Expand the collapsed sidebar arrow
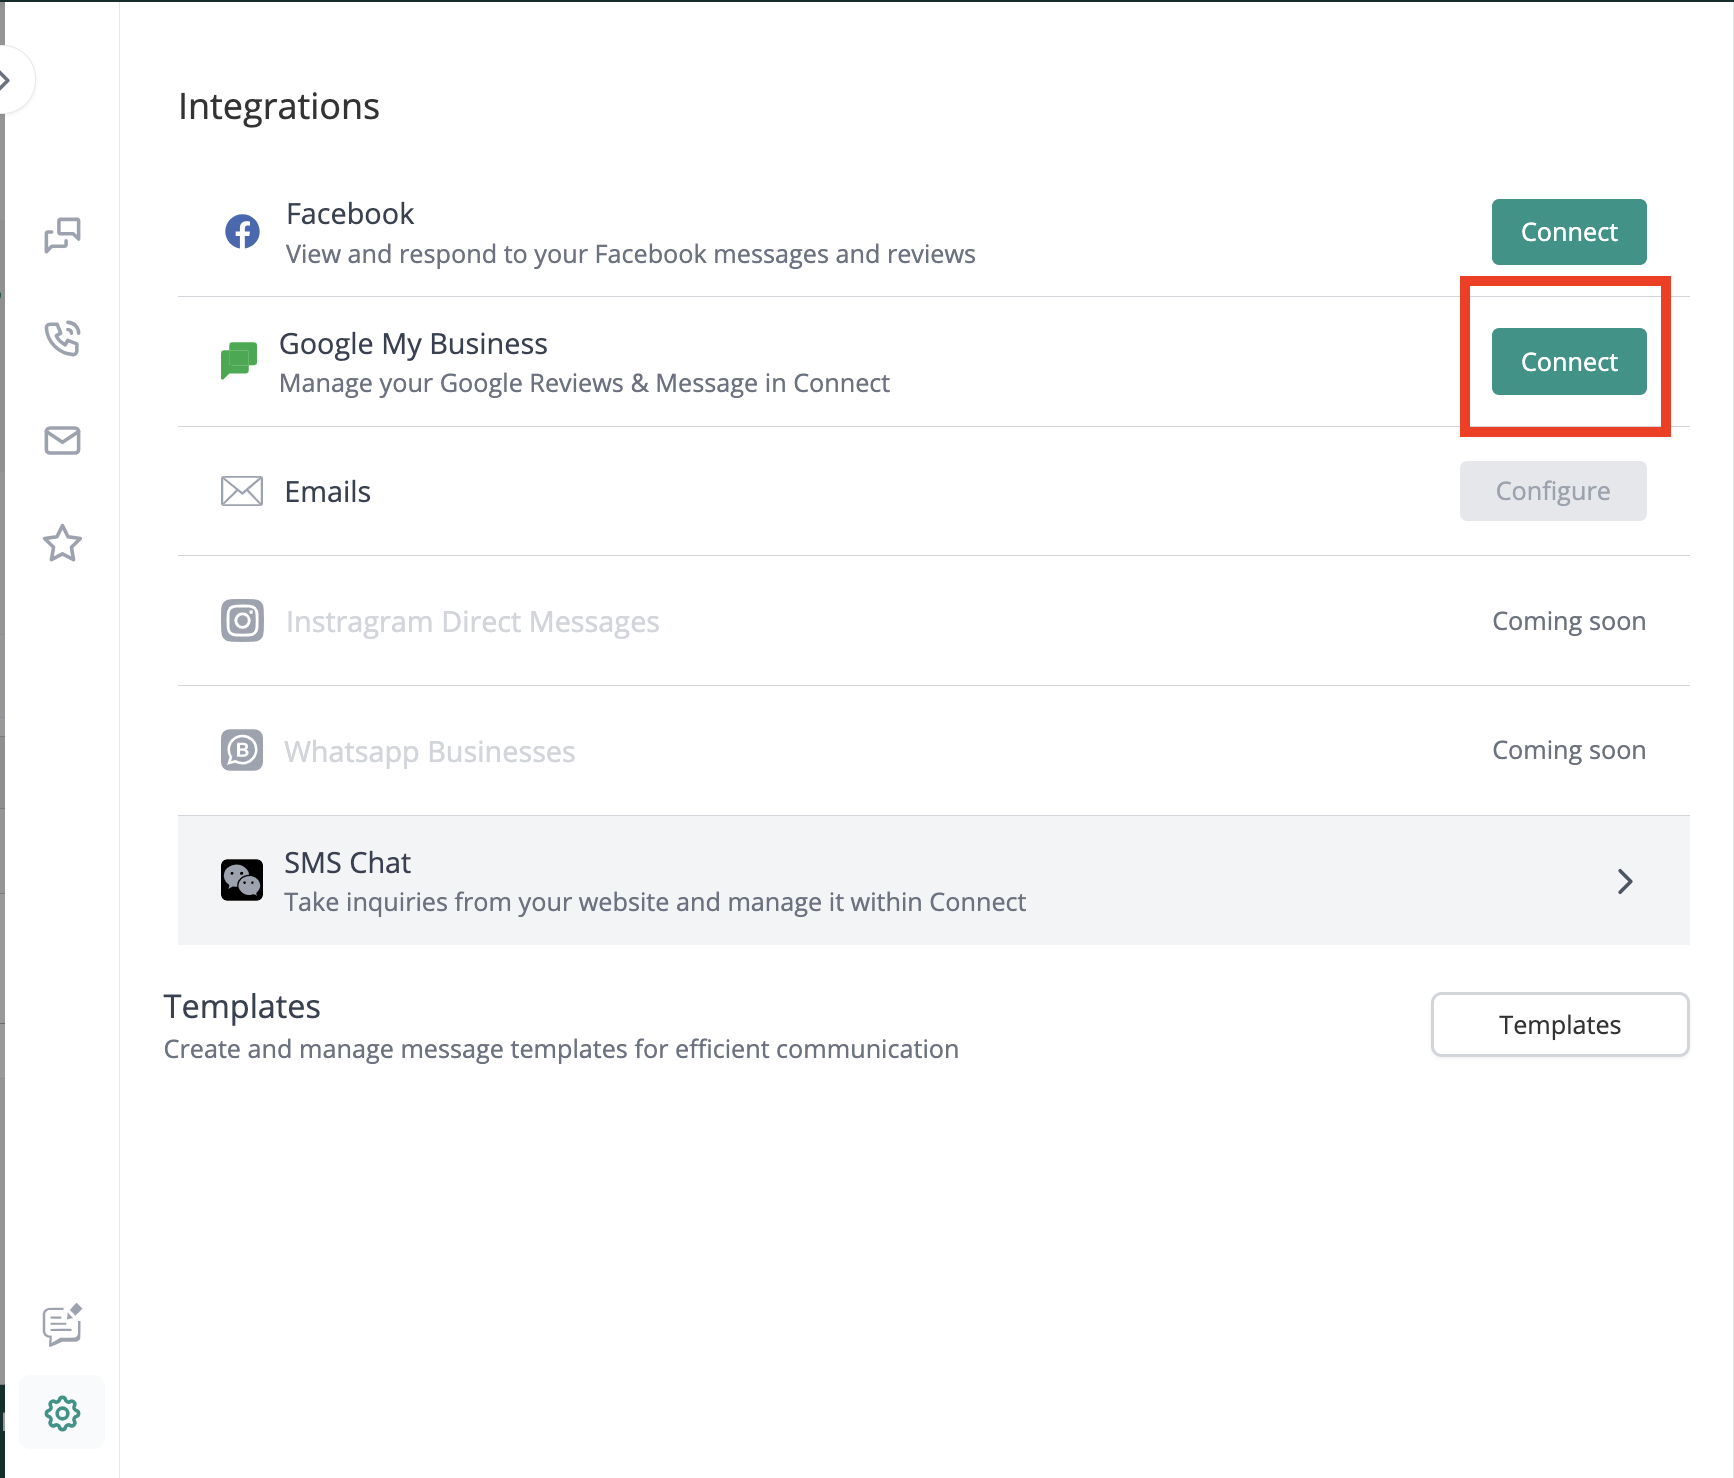1734x1478 pixels. (x=8, y=80)
